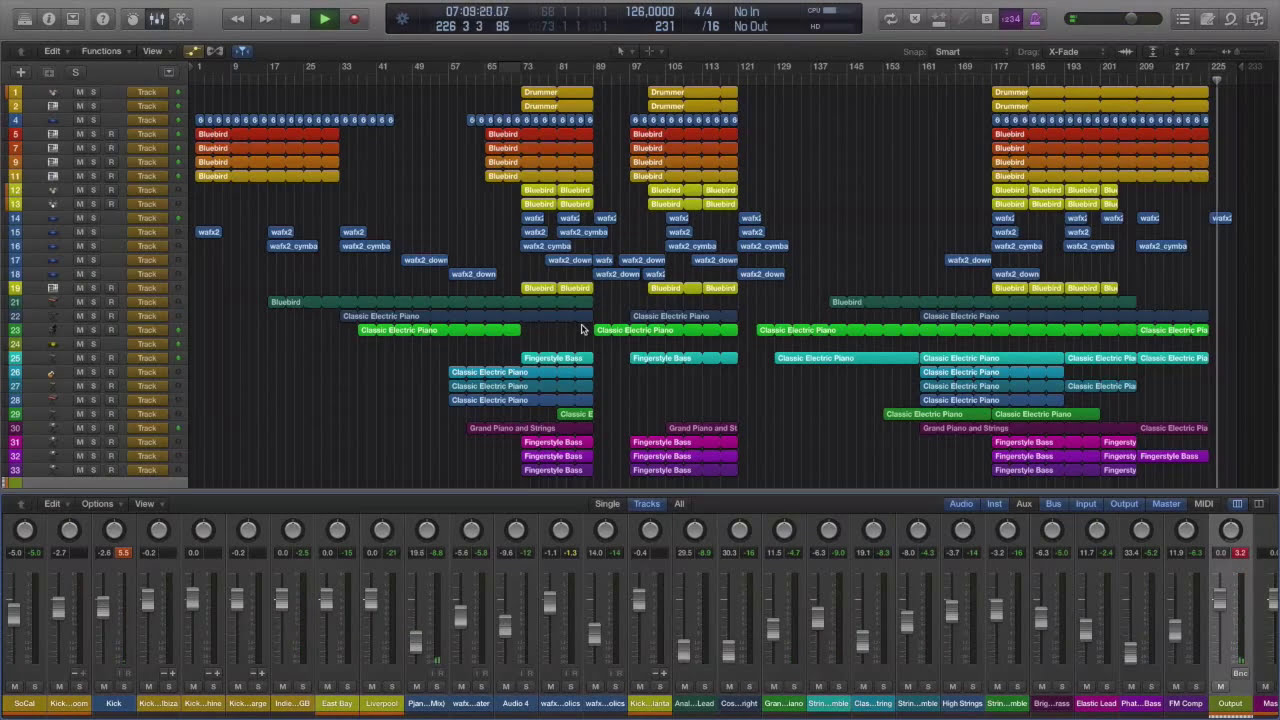Adjust the master volume slider

(x=1115, y=18)
